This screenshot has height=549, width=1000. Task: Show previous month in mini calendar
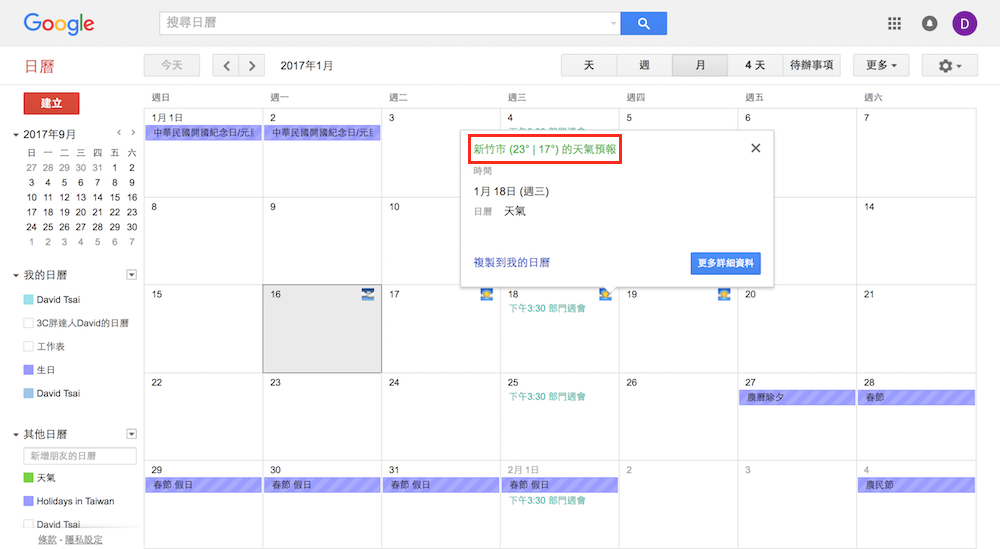(119, 133)
